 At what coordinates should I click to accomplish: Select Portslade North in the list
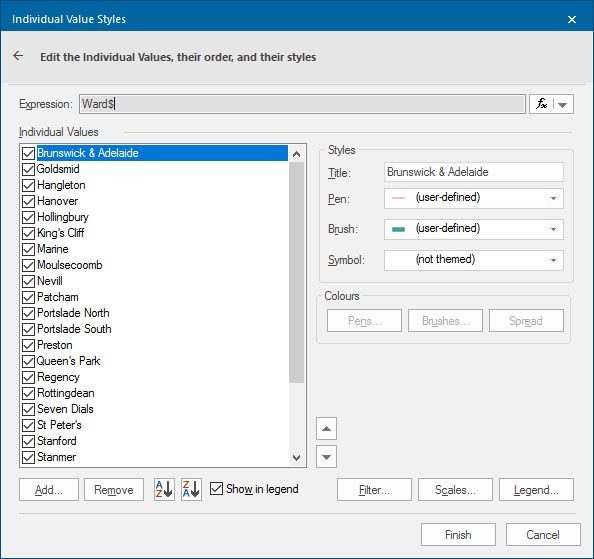pos(73,313)
